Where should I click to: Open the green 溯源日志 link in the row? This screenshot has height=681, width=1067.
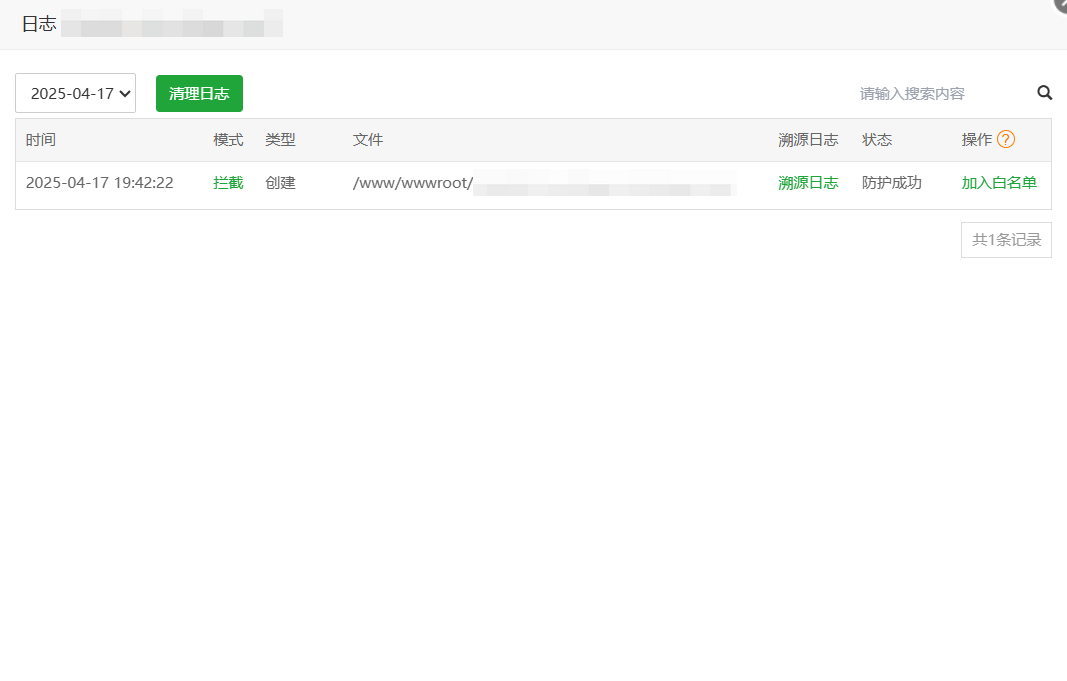(808, 183)
